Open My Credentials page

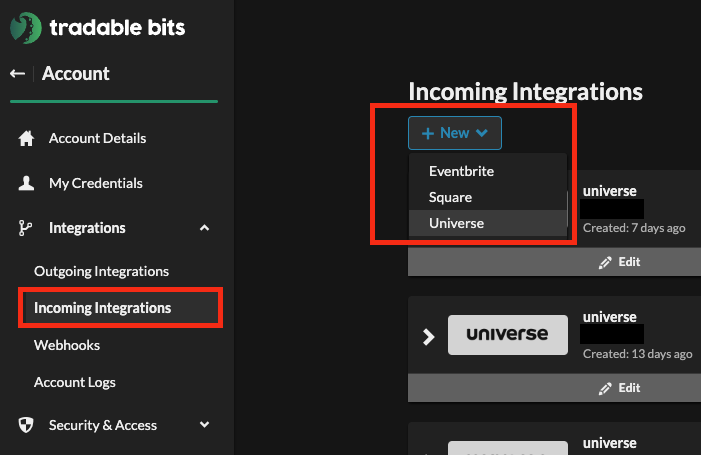pos(96,183)
